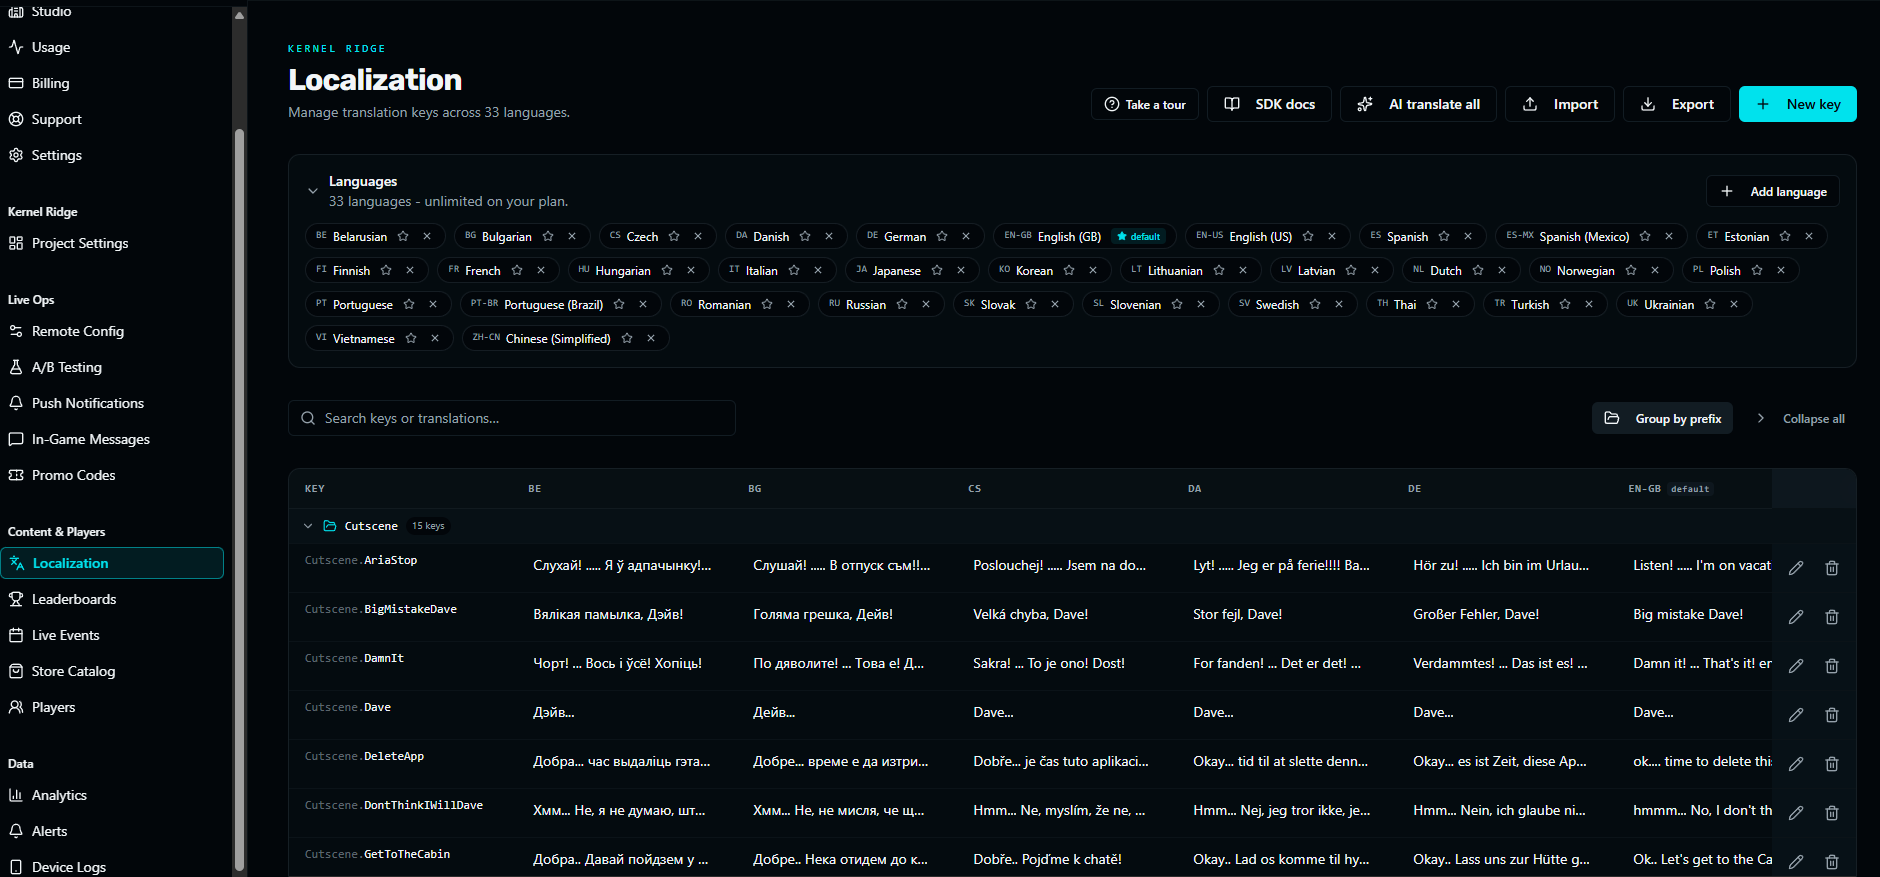
Task: Remove the Korean language chip
Action: point(1093,271)
